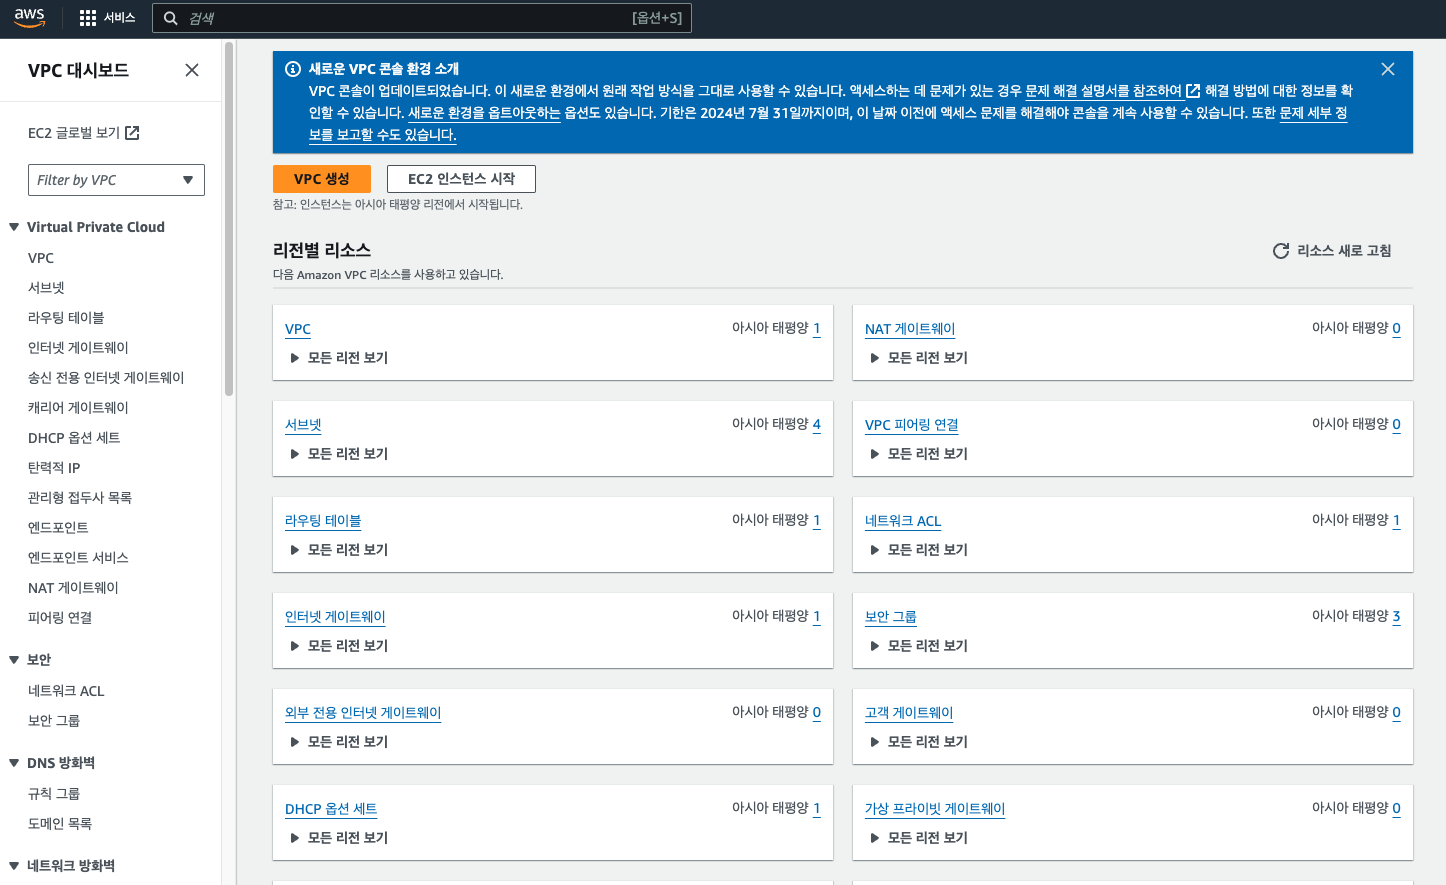Open 서브넷 in the sidebar
Viewport: 1446px width, 885px height.
click(46, 288)
